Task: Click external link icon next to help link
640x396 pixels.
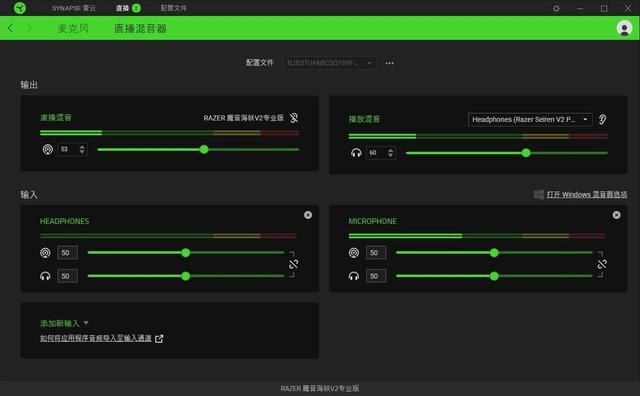Action: pos(159,338)
